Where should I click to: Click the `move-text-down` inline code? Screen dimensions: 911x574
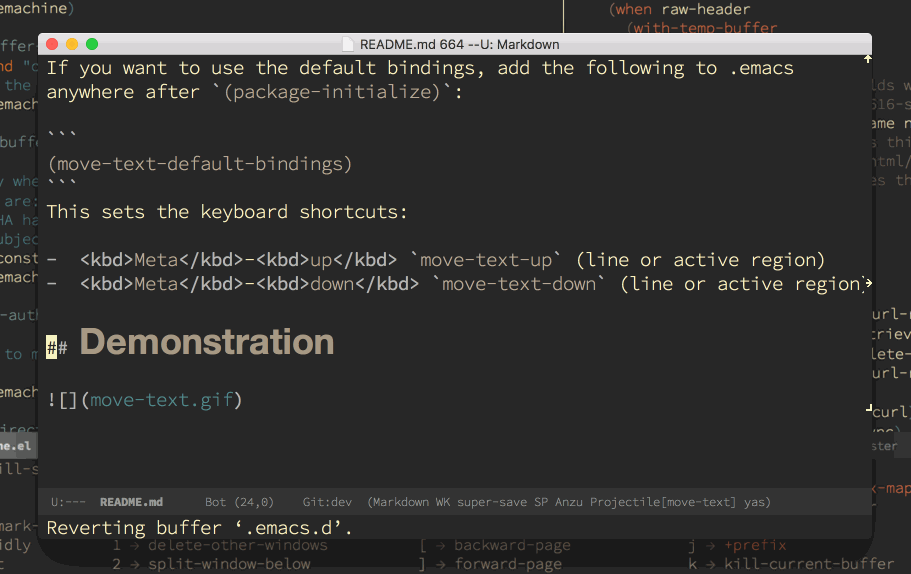tap(519, 284)
